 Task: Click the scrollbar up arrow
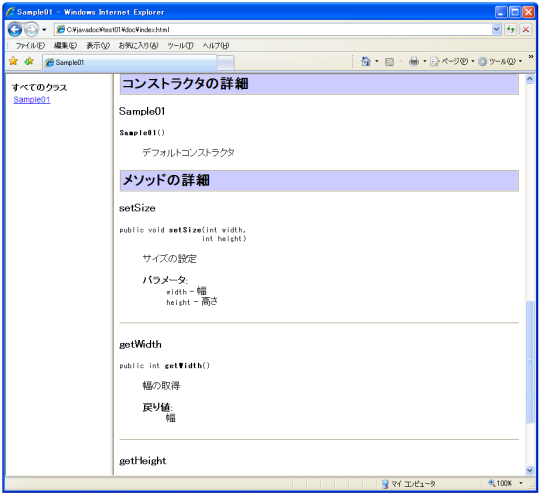point(530,79)
